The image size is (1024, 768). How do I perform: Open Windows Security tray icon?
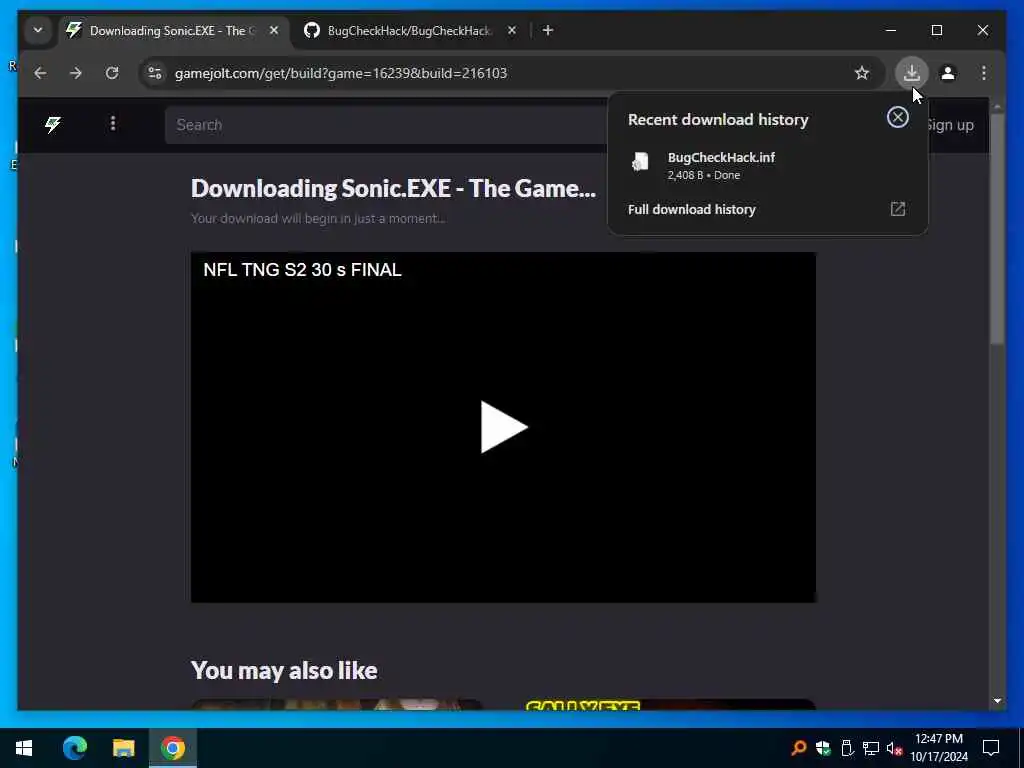pos(823,748)
